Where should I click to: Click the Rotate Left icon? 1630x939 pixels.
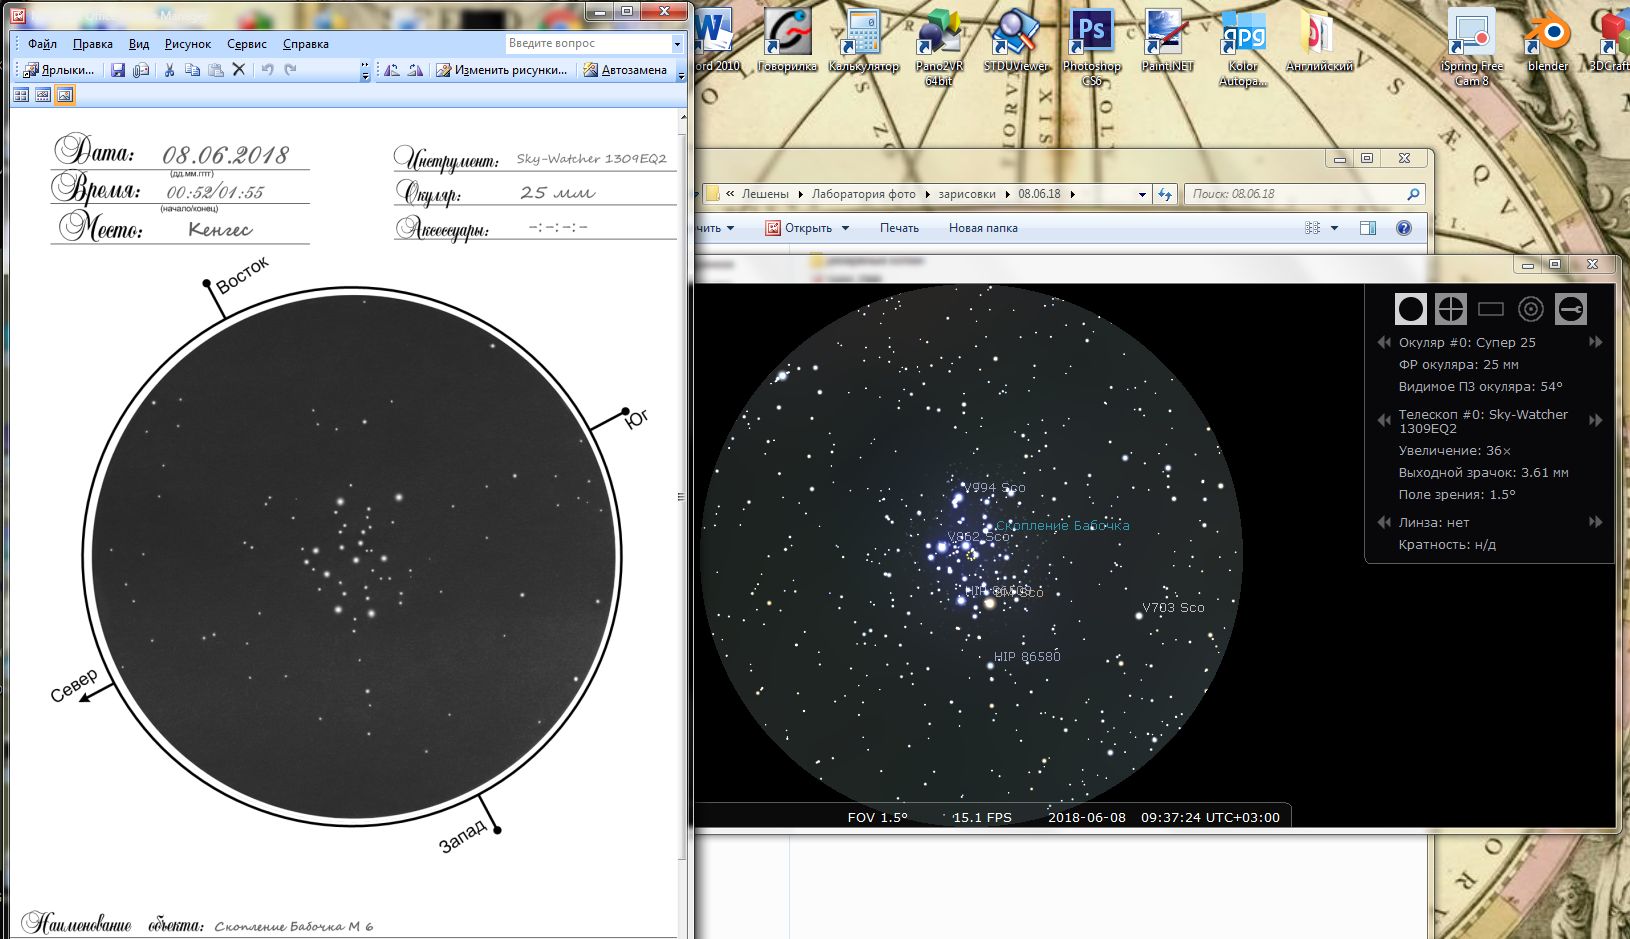(x=392, y=70)
